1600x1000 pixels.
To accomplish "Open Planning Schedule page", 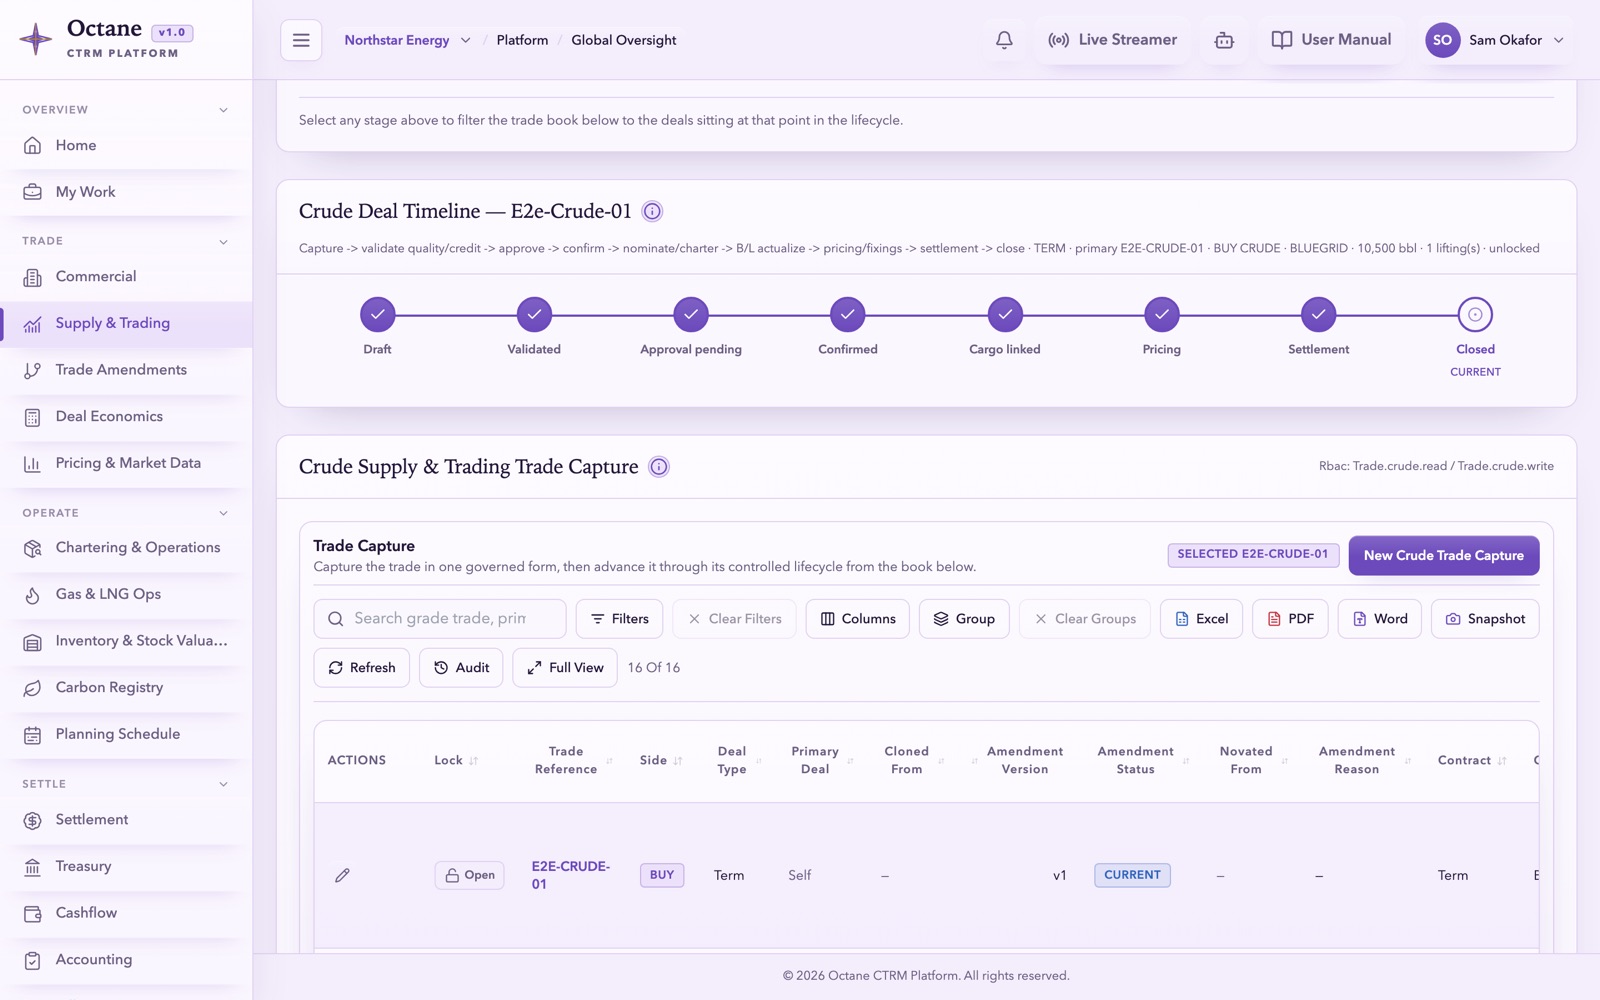I will point(126,734).
